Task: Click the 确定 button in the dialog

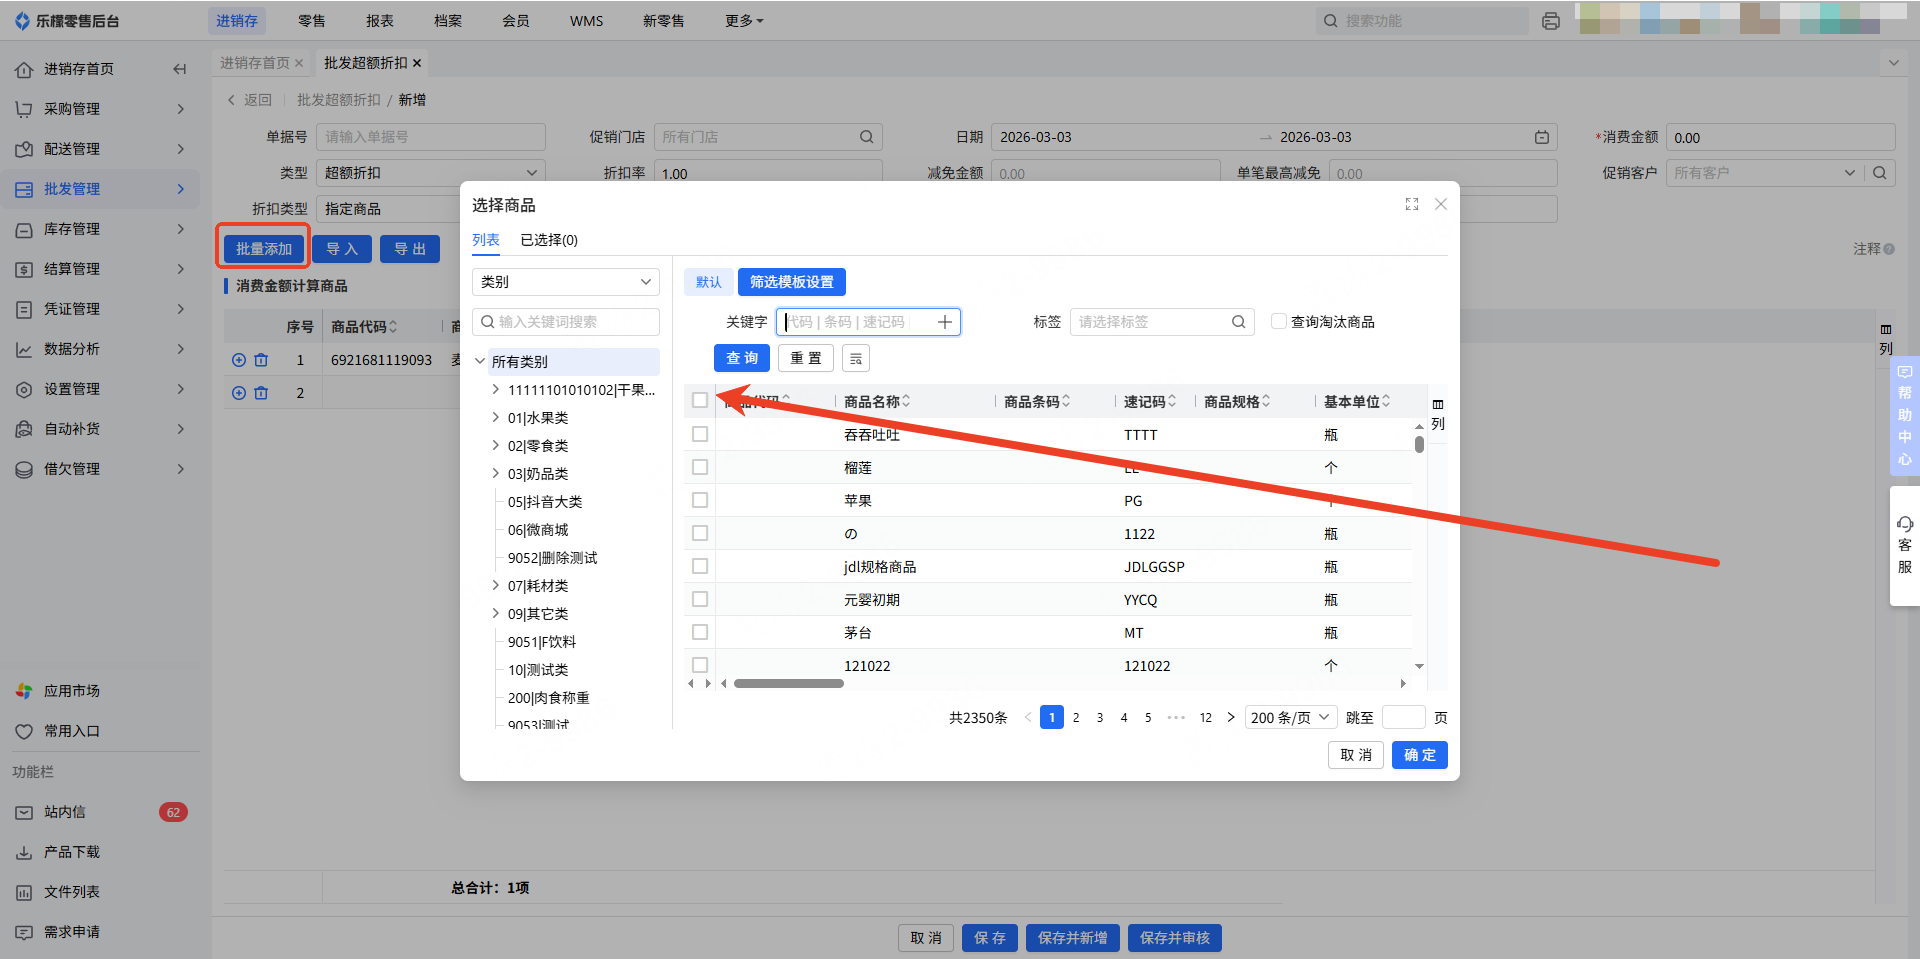Action: [x=1419, y=755]
